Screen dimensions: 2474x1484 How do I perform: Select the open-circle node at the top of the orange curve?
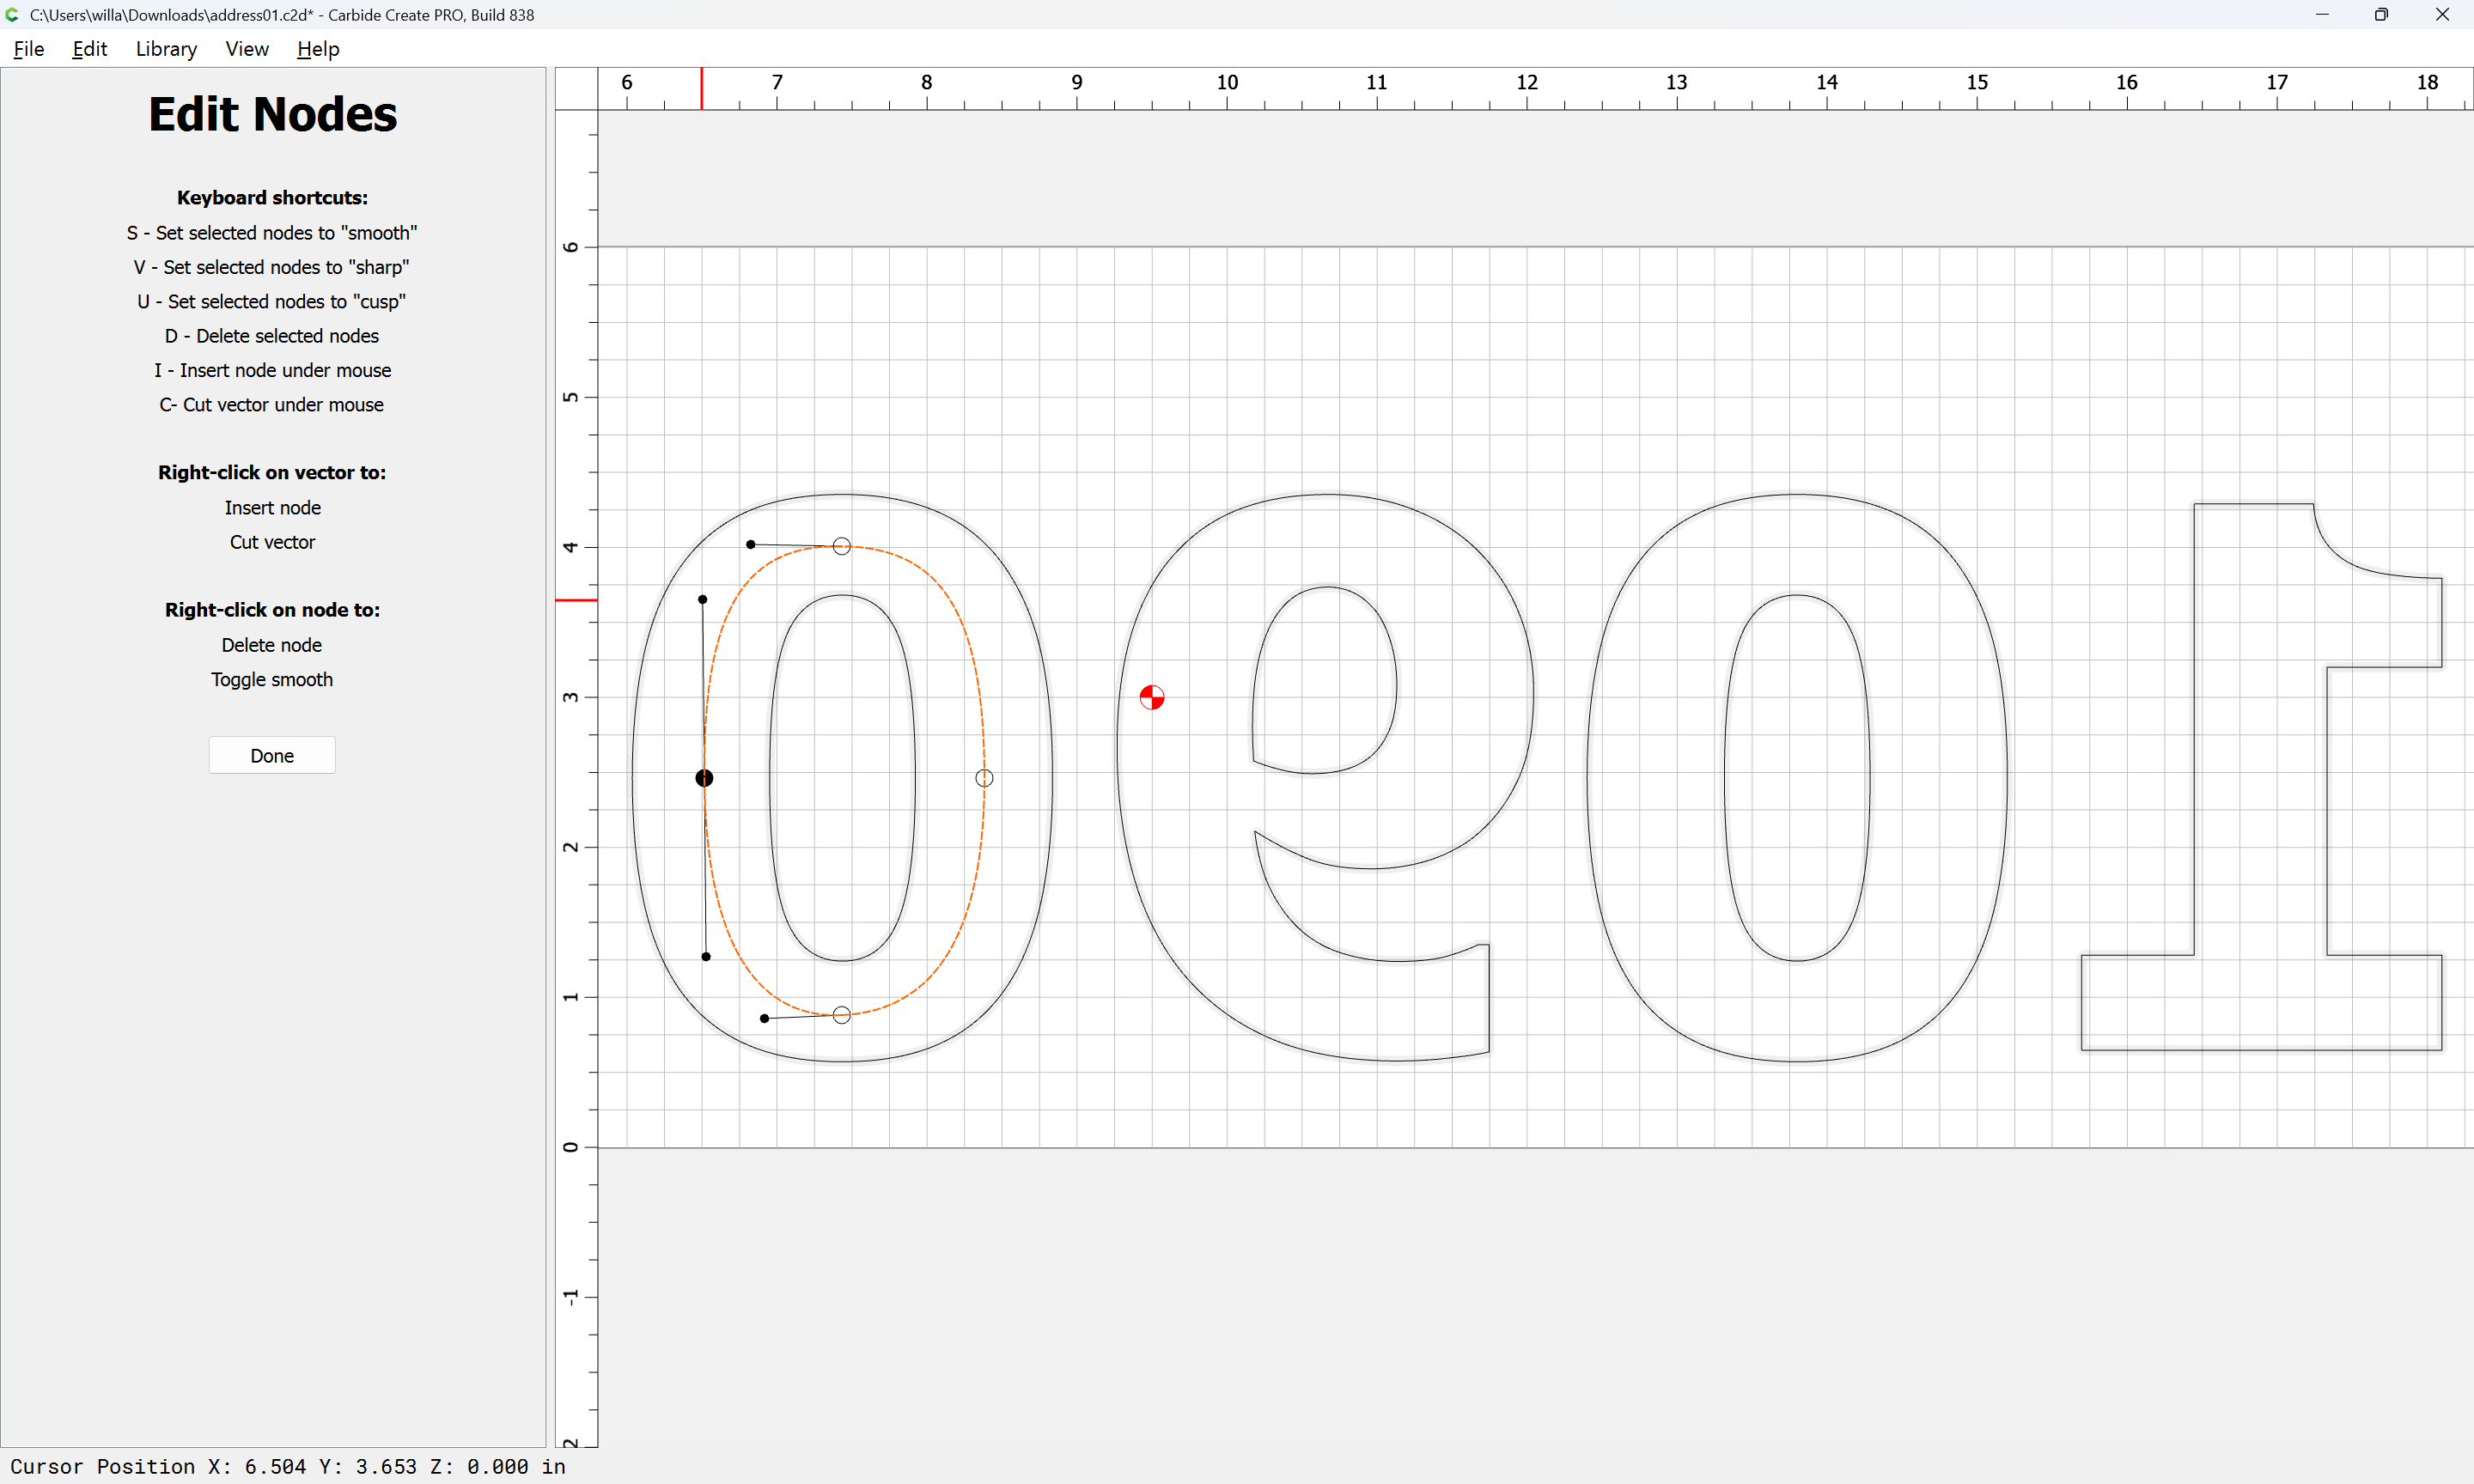point(842,546)
